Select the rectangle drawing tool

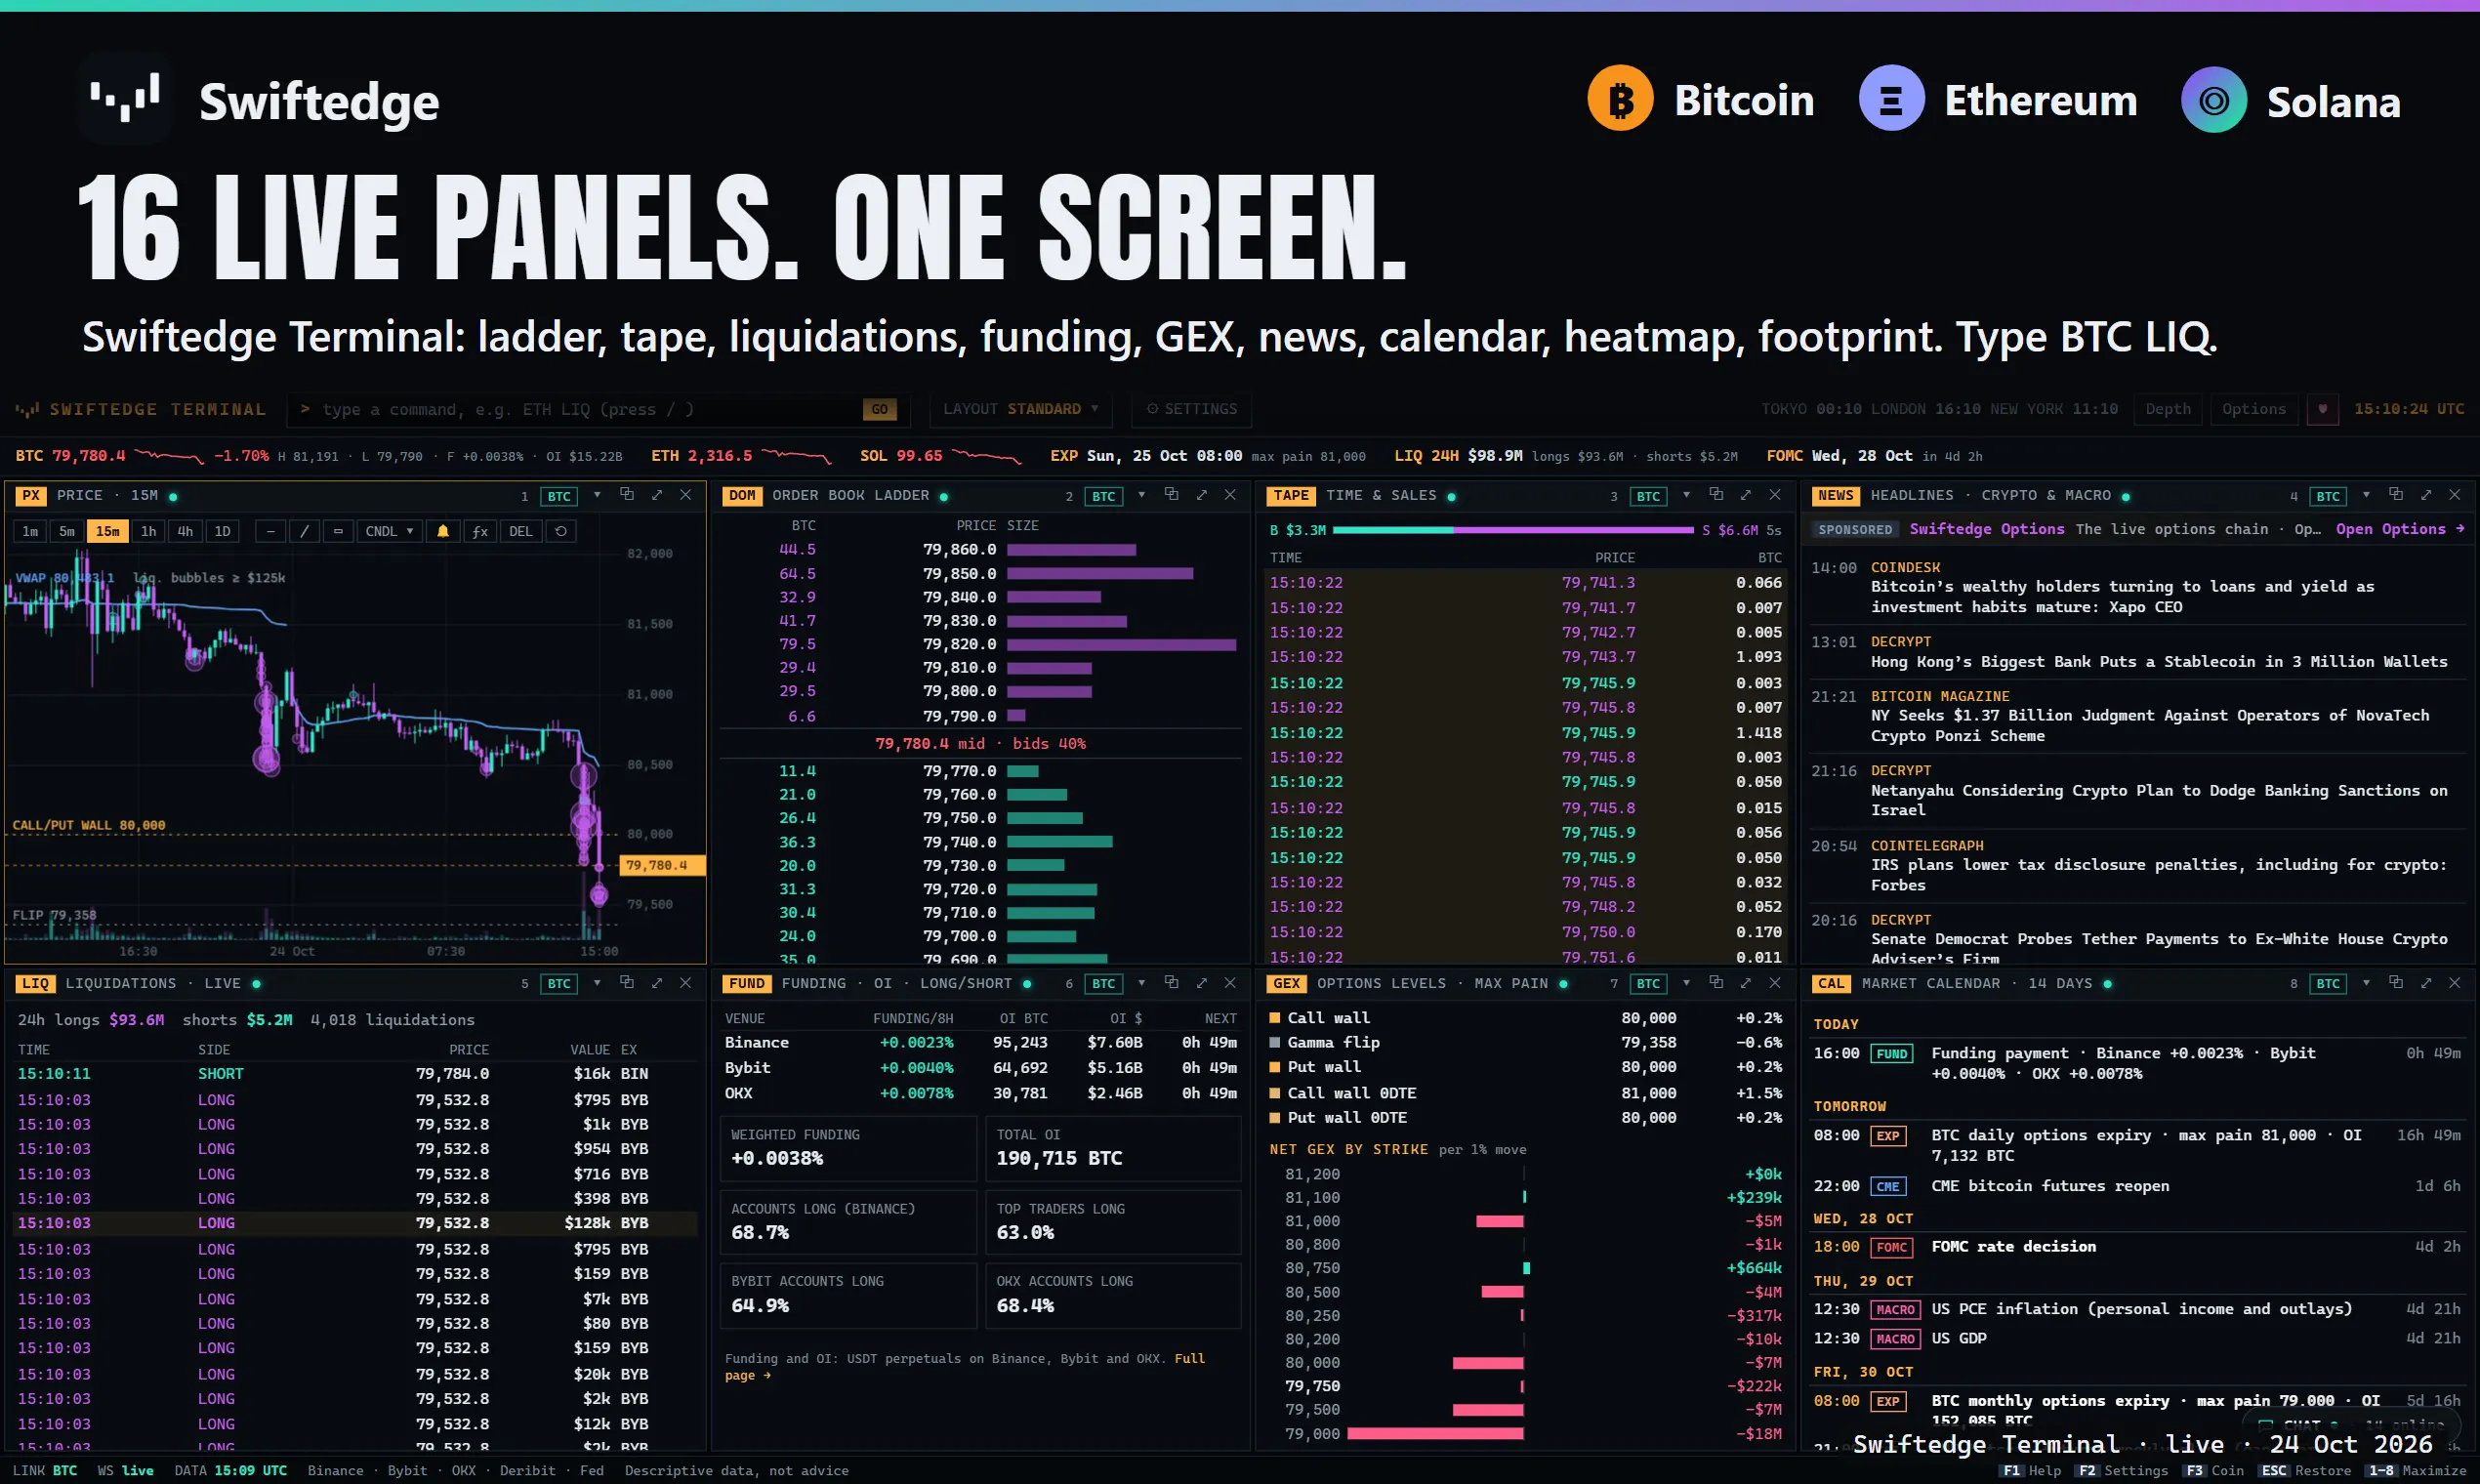click(x=338, y=531)
